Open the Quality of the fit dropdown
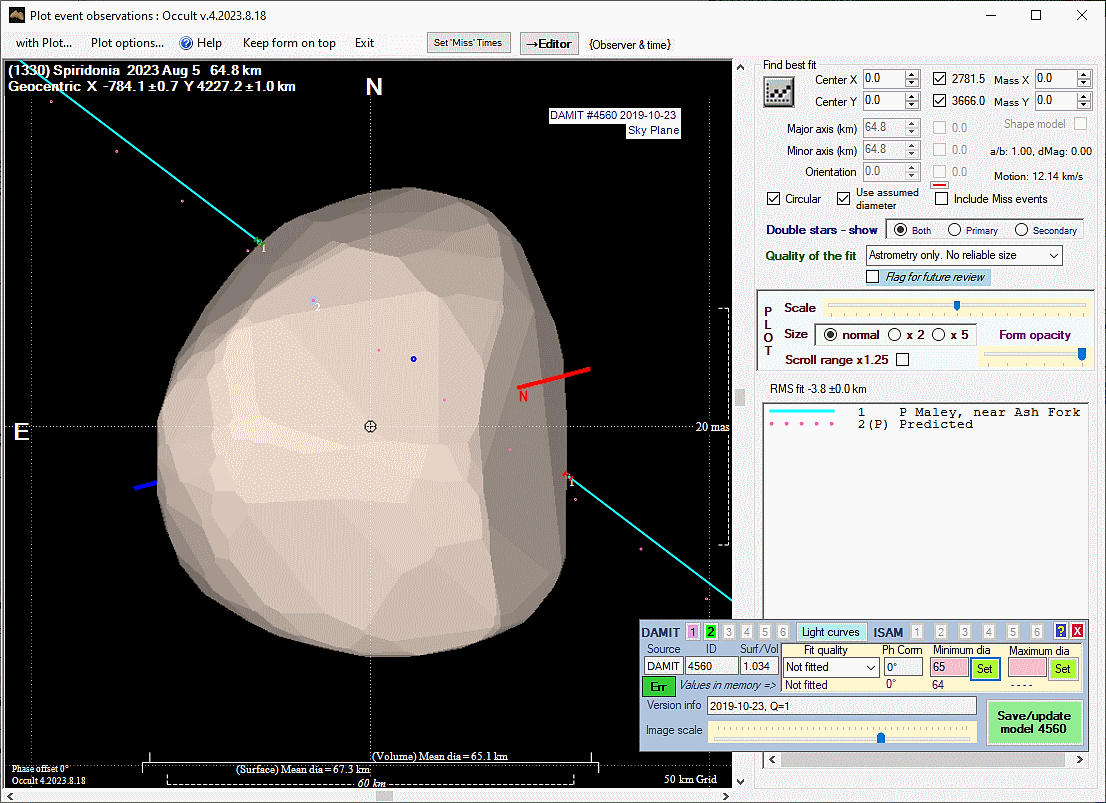The width and height of the screenshot is (1106, 803). pos(1054,256)
